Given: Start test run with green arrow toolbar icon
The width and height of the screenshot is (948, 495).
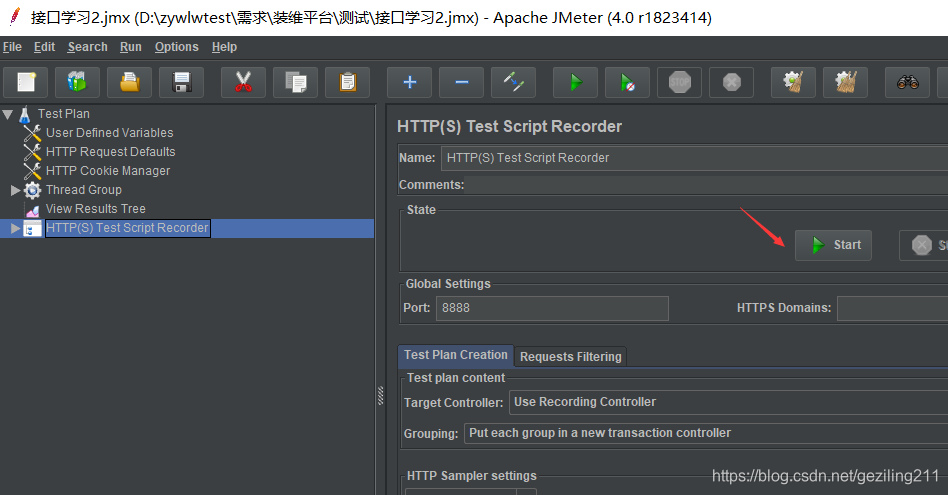Looking at the screenshot, I should tap(576, 82).
